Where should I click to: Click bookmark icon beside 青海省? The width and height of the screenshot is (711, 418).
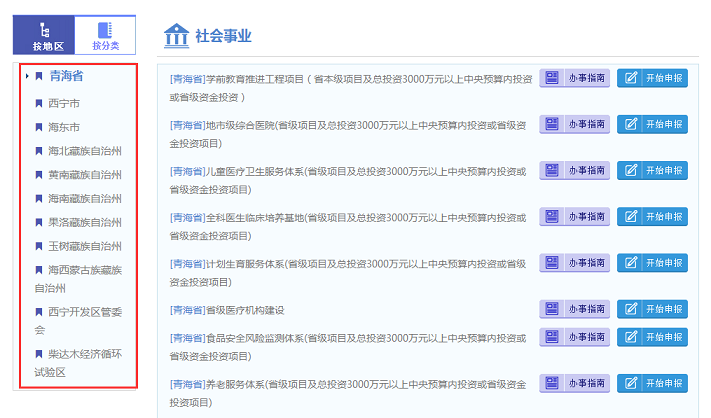point(39,76)
